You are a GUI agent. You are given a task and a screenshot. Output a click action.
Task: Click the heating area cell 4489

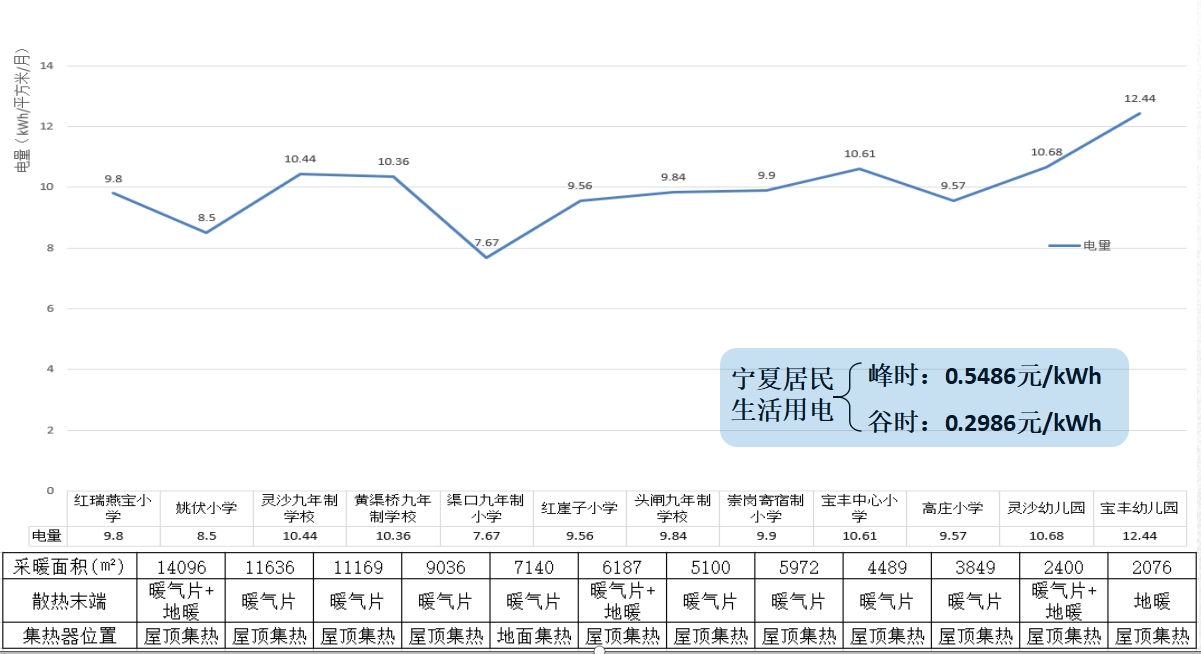point(887,566)
